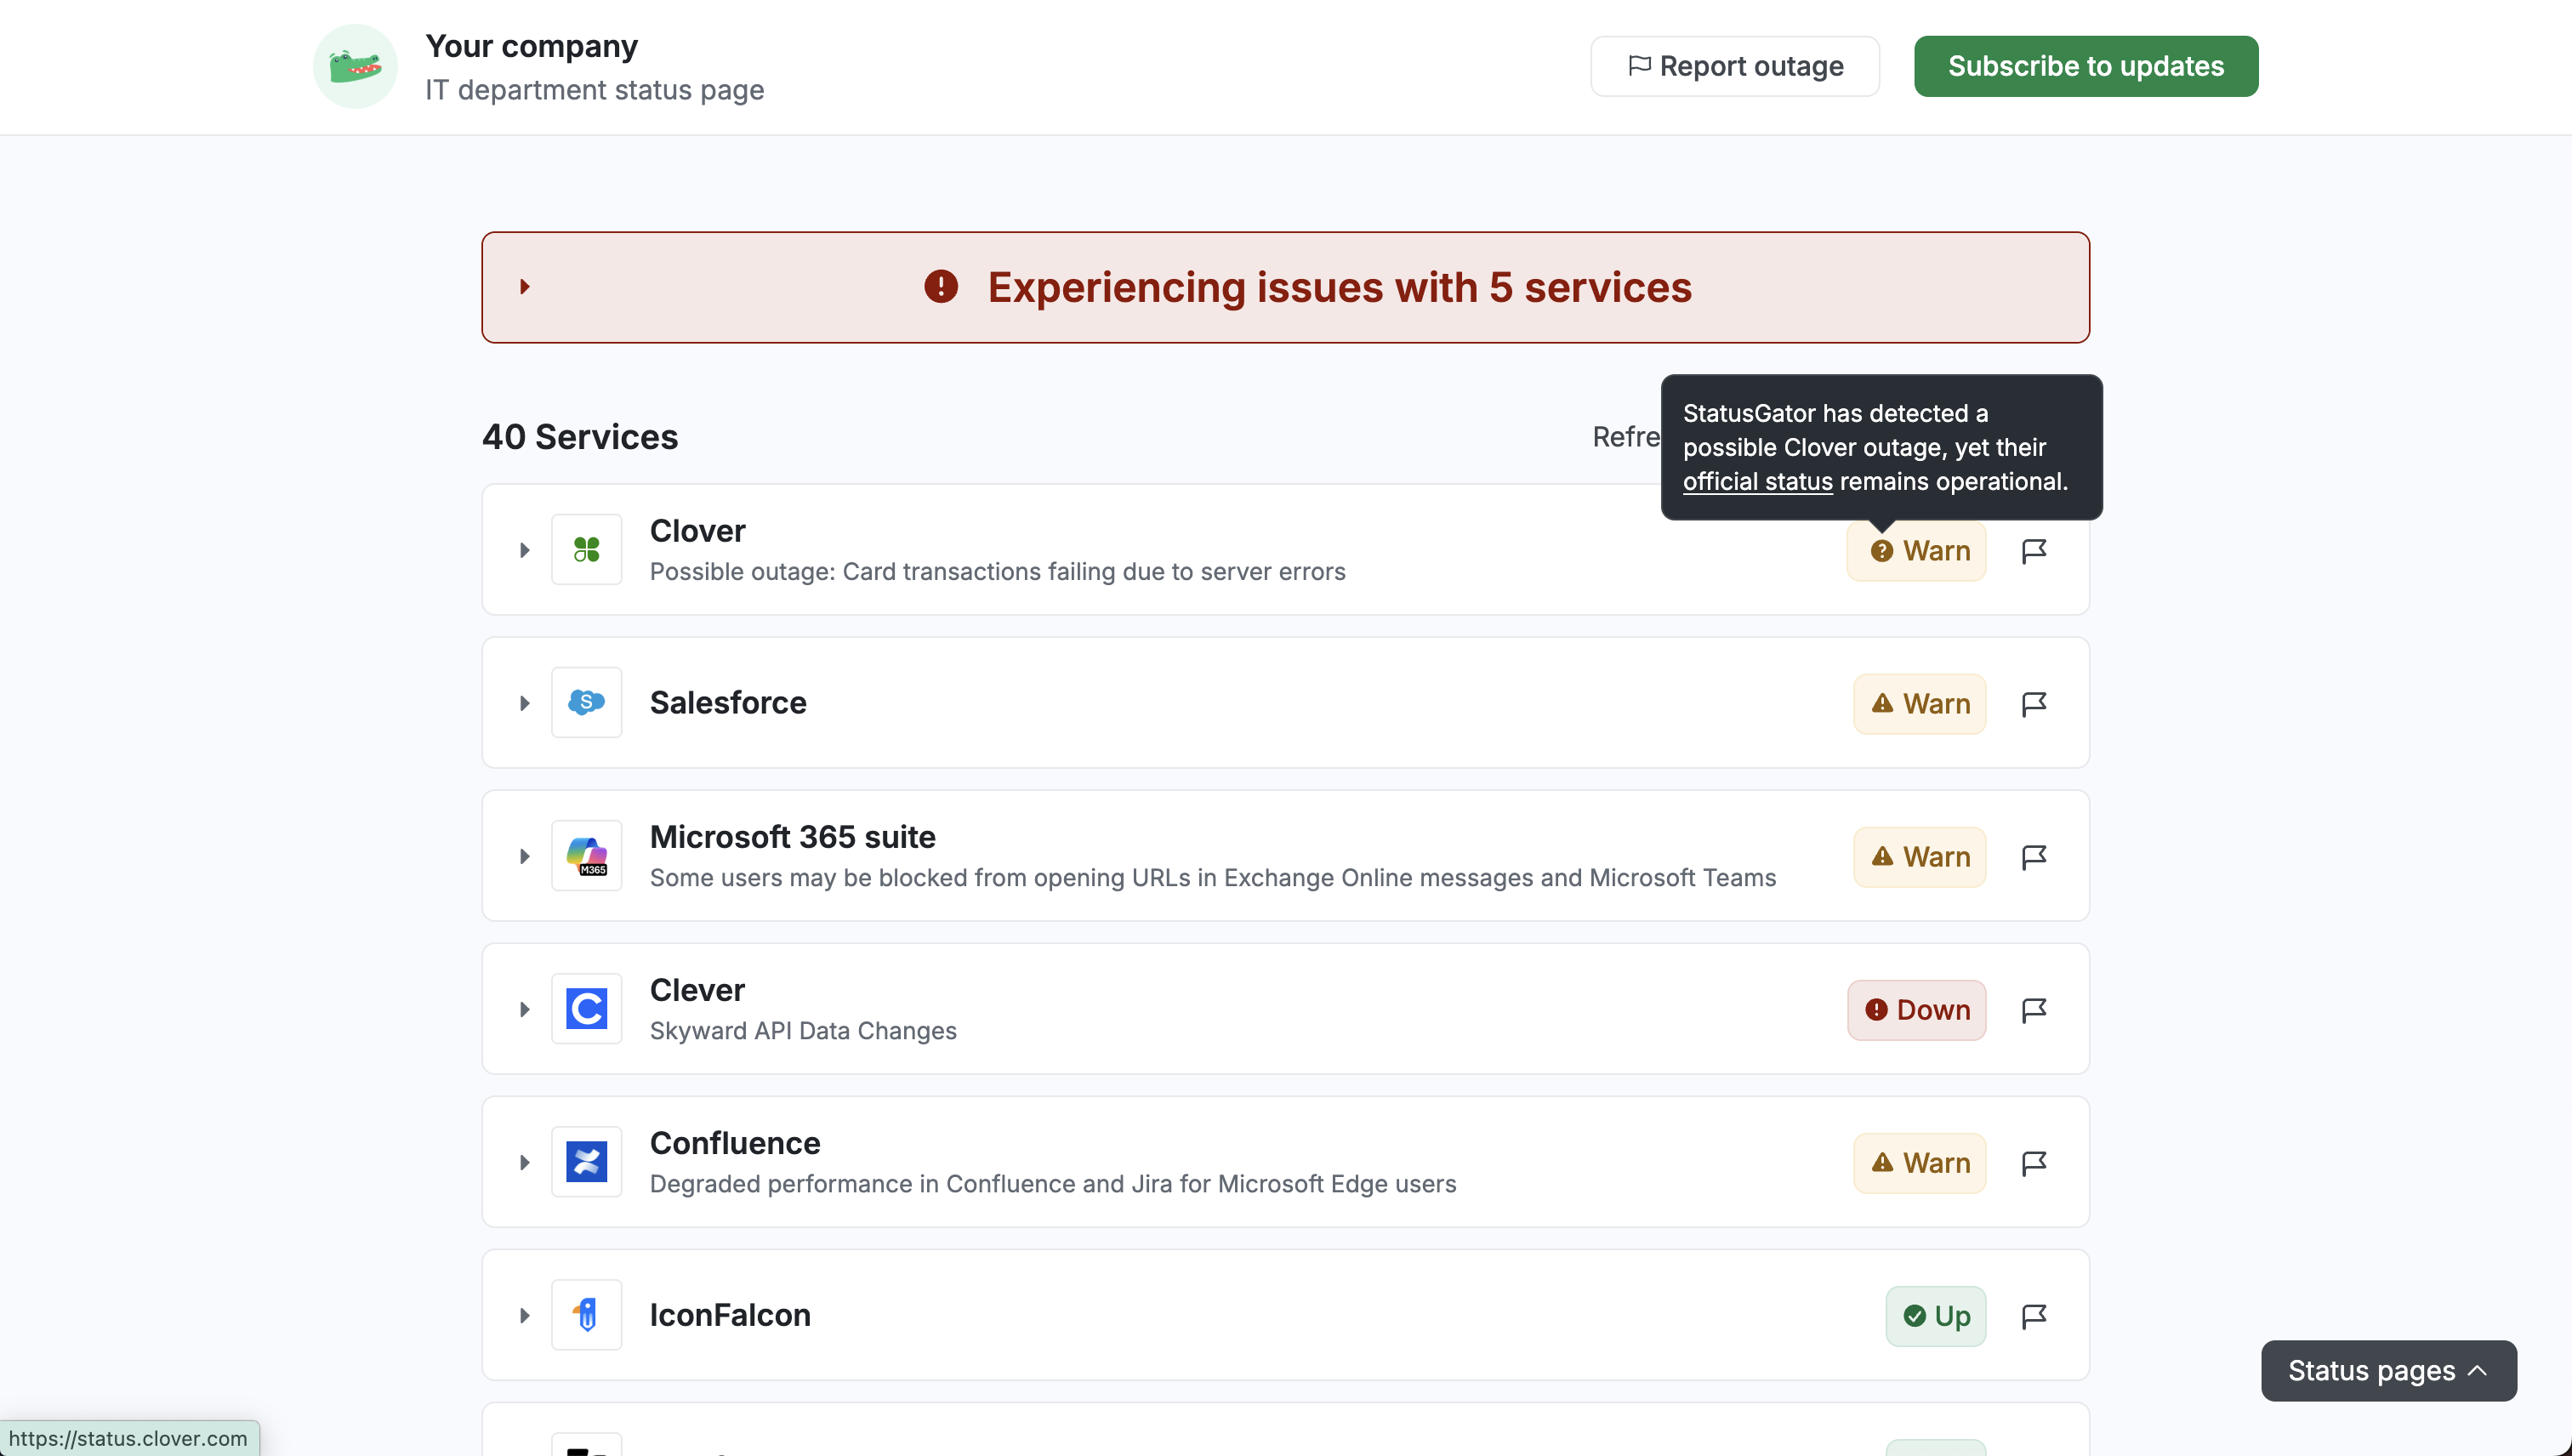Click the Up status badge for IconFalcon
The height and width of the screenshot is (1456, 2572).
pyautogui.click(x=1935, y=1316)
